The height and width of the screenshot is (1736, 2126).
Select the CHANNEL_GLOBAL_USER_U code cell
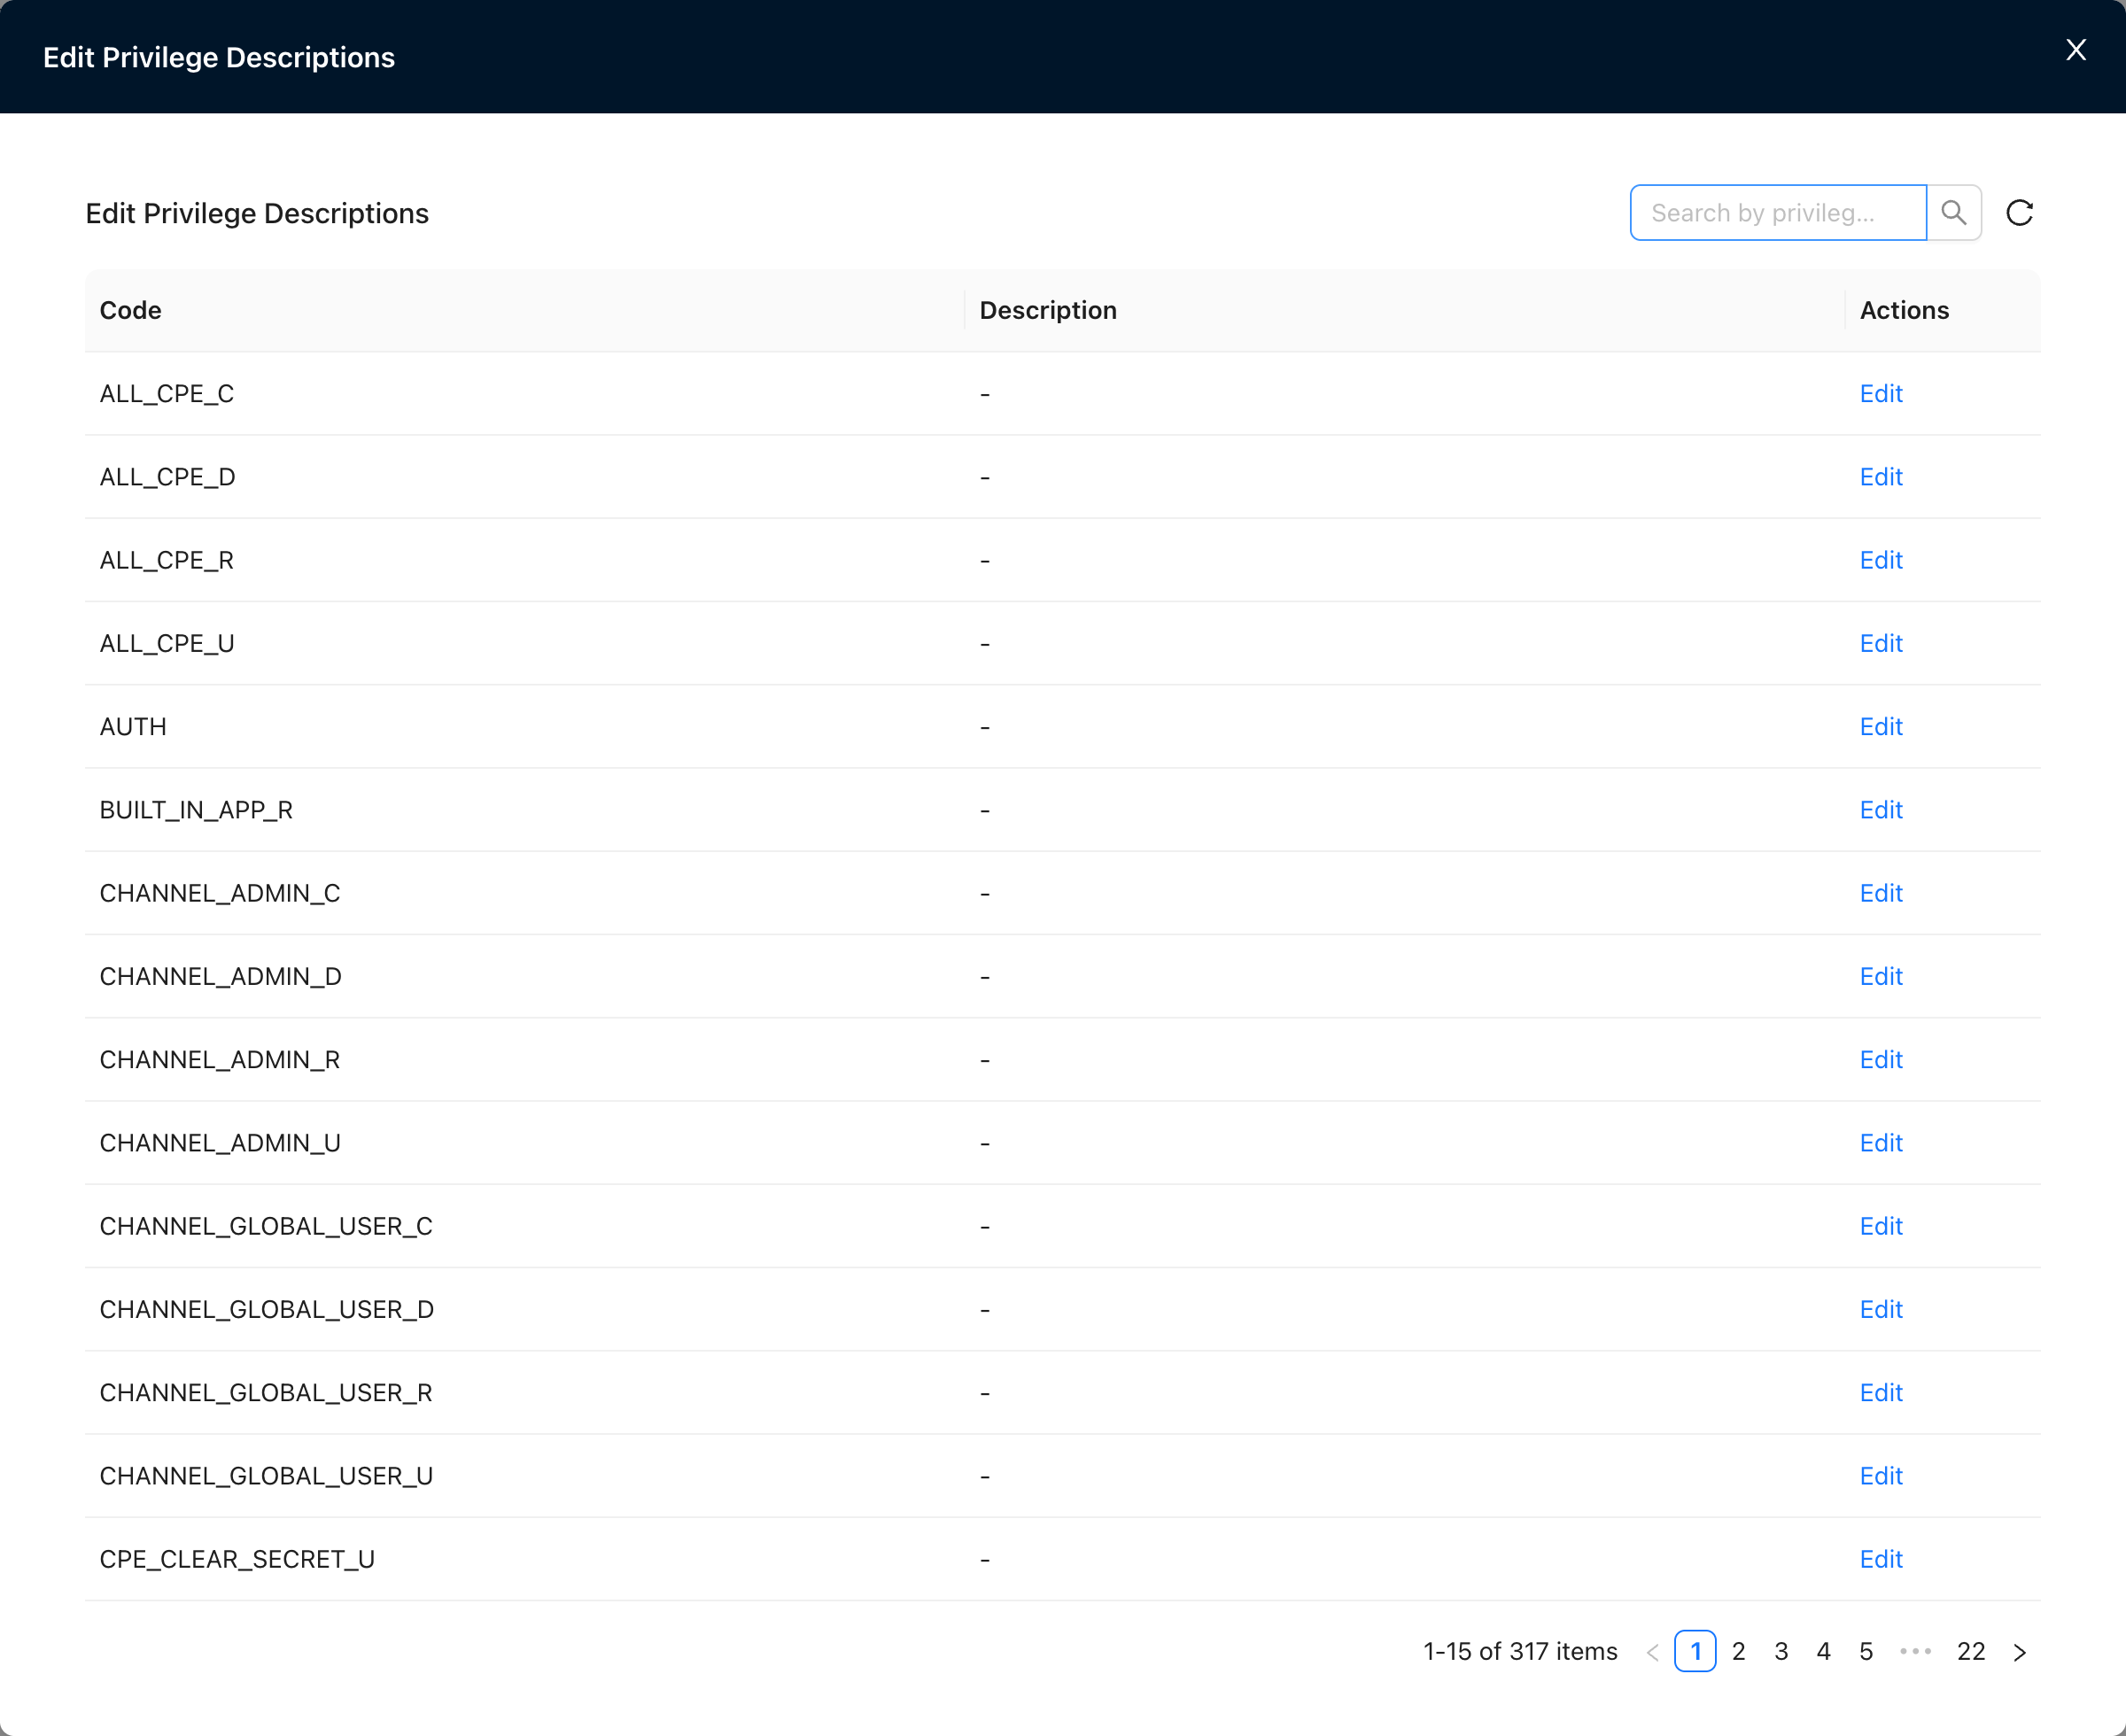coord(524,1475)
